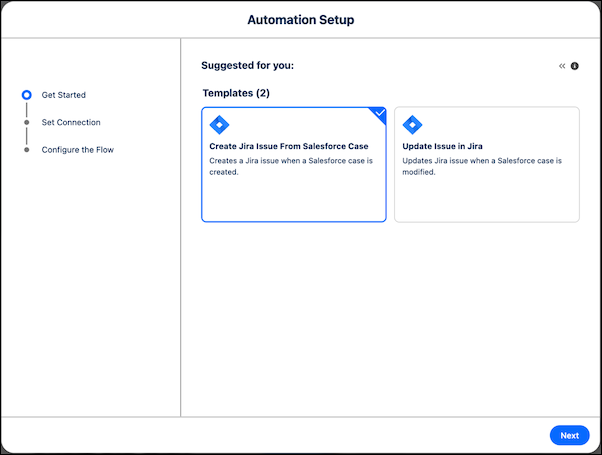Image resolution: width=602 pixels, height=455 pixels.
Task: Click the Configure the Flow step dot
Action: (26, 150)
